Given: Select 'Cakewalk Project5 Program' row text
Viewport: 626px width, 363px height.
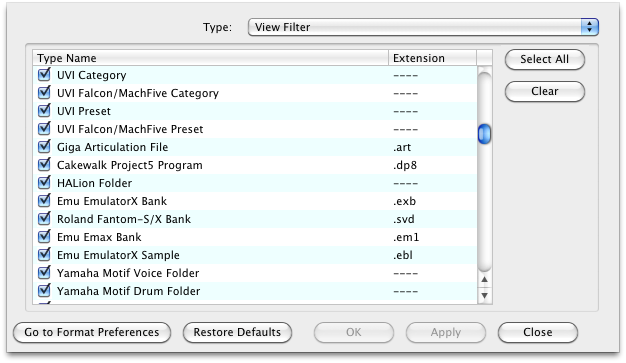Looking at the screenshot, I should 130,165.
